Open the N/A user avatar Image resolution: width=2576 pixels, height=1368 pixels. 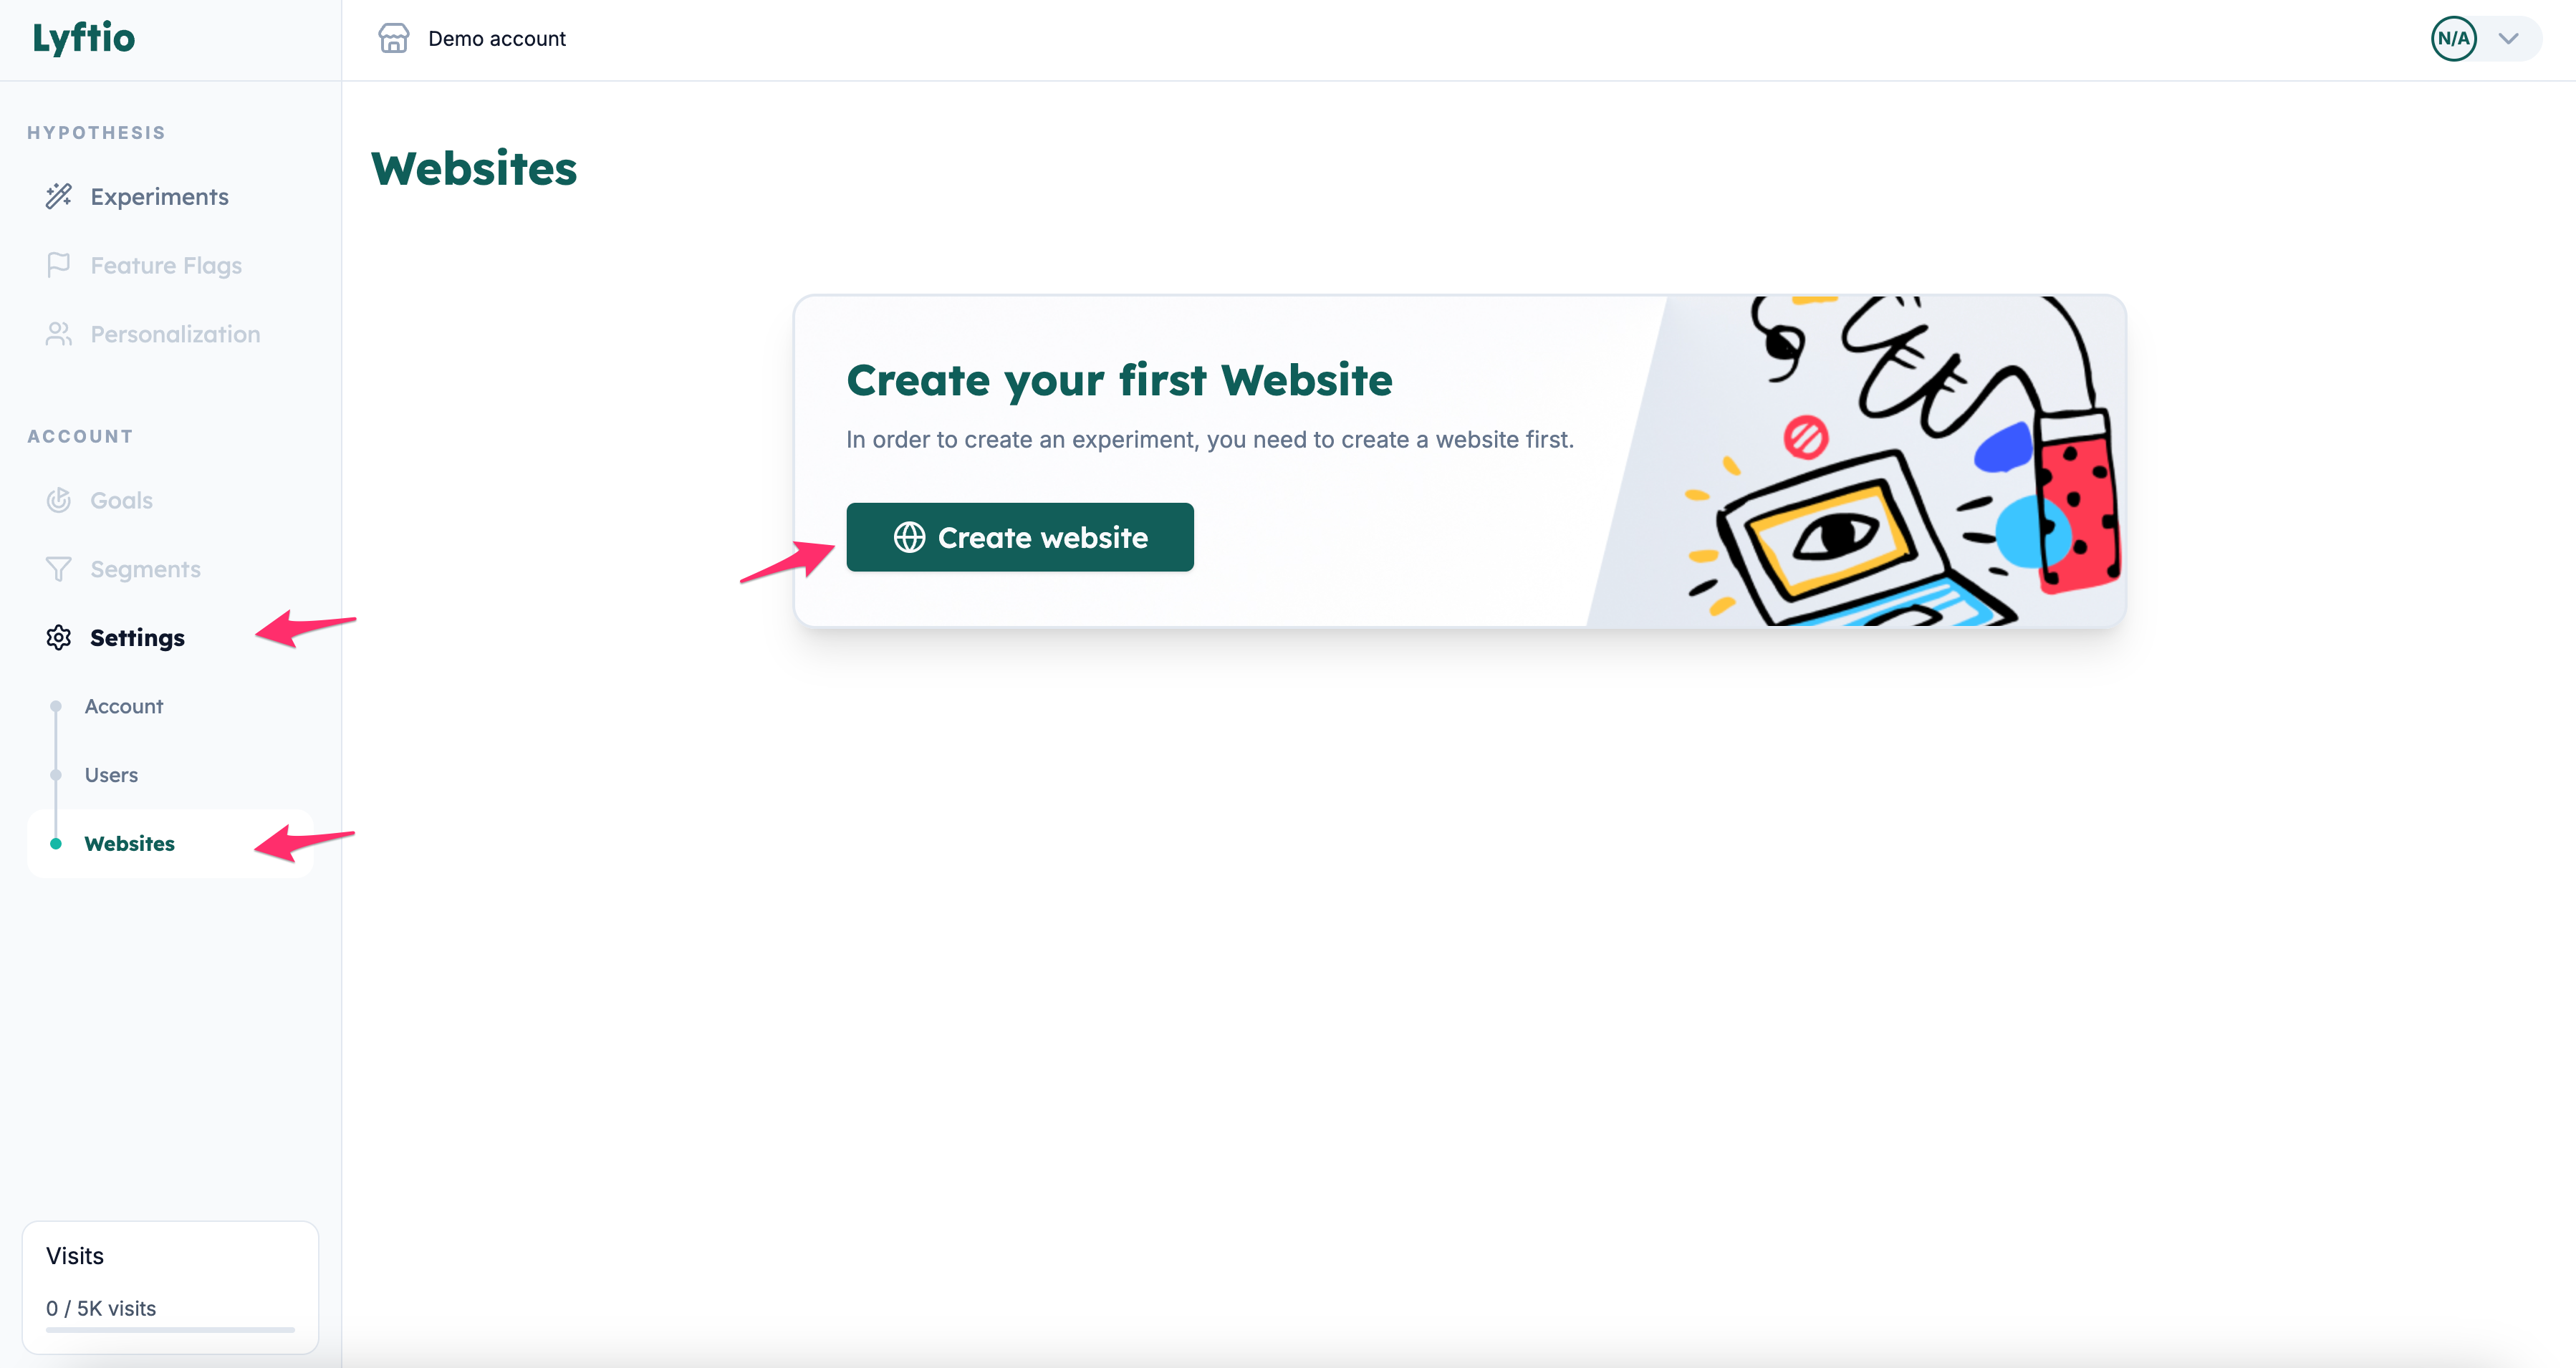point(2454,38)
